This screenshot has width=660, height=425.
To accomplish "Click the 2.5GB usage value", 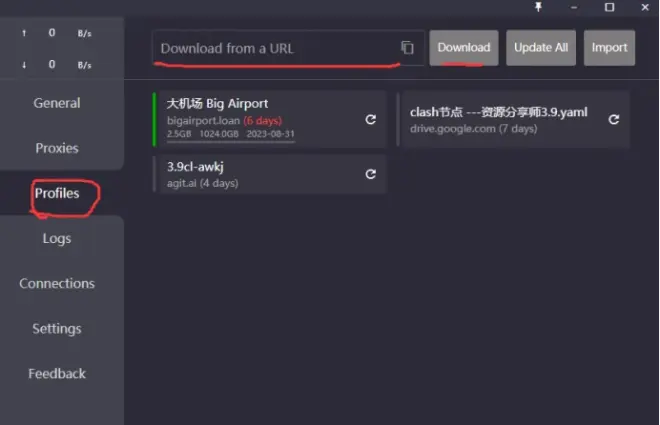I will [179, 134].
